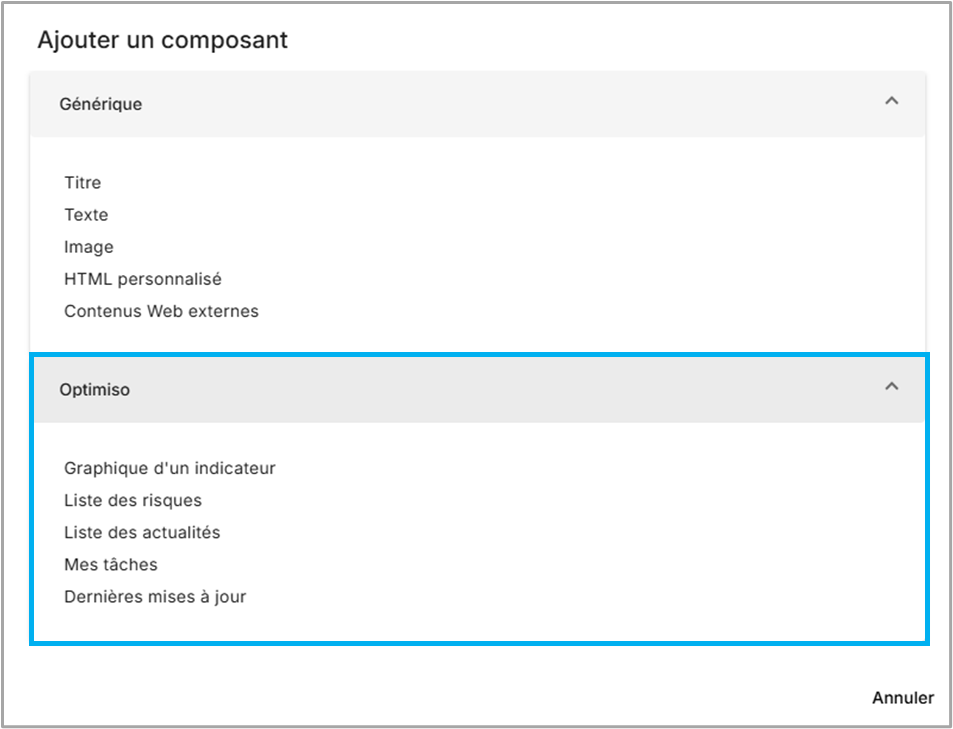The width and height of the screenshot is (953, 729).
Task: Add Dernières mises à jour component
Action: 155,597
